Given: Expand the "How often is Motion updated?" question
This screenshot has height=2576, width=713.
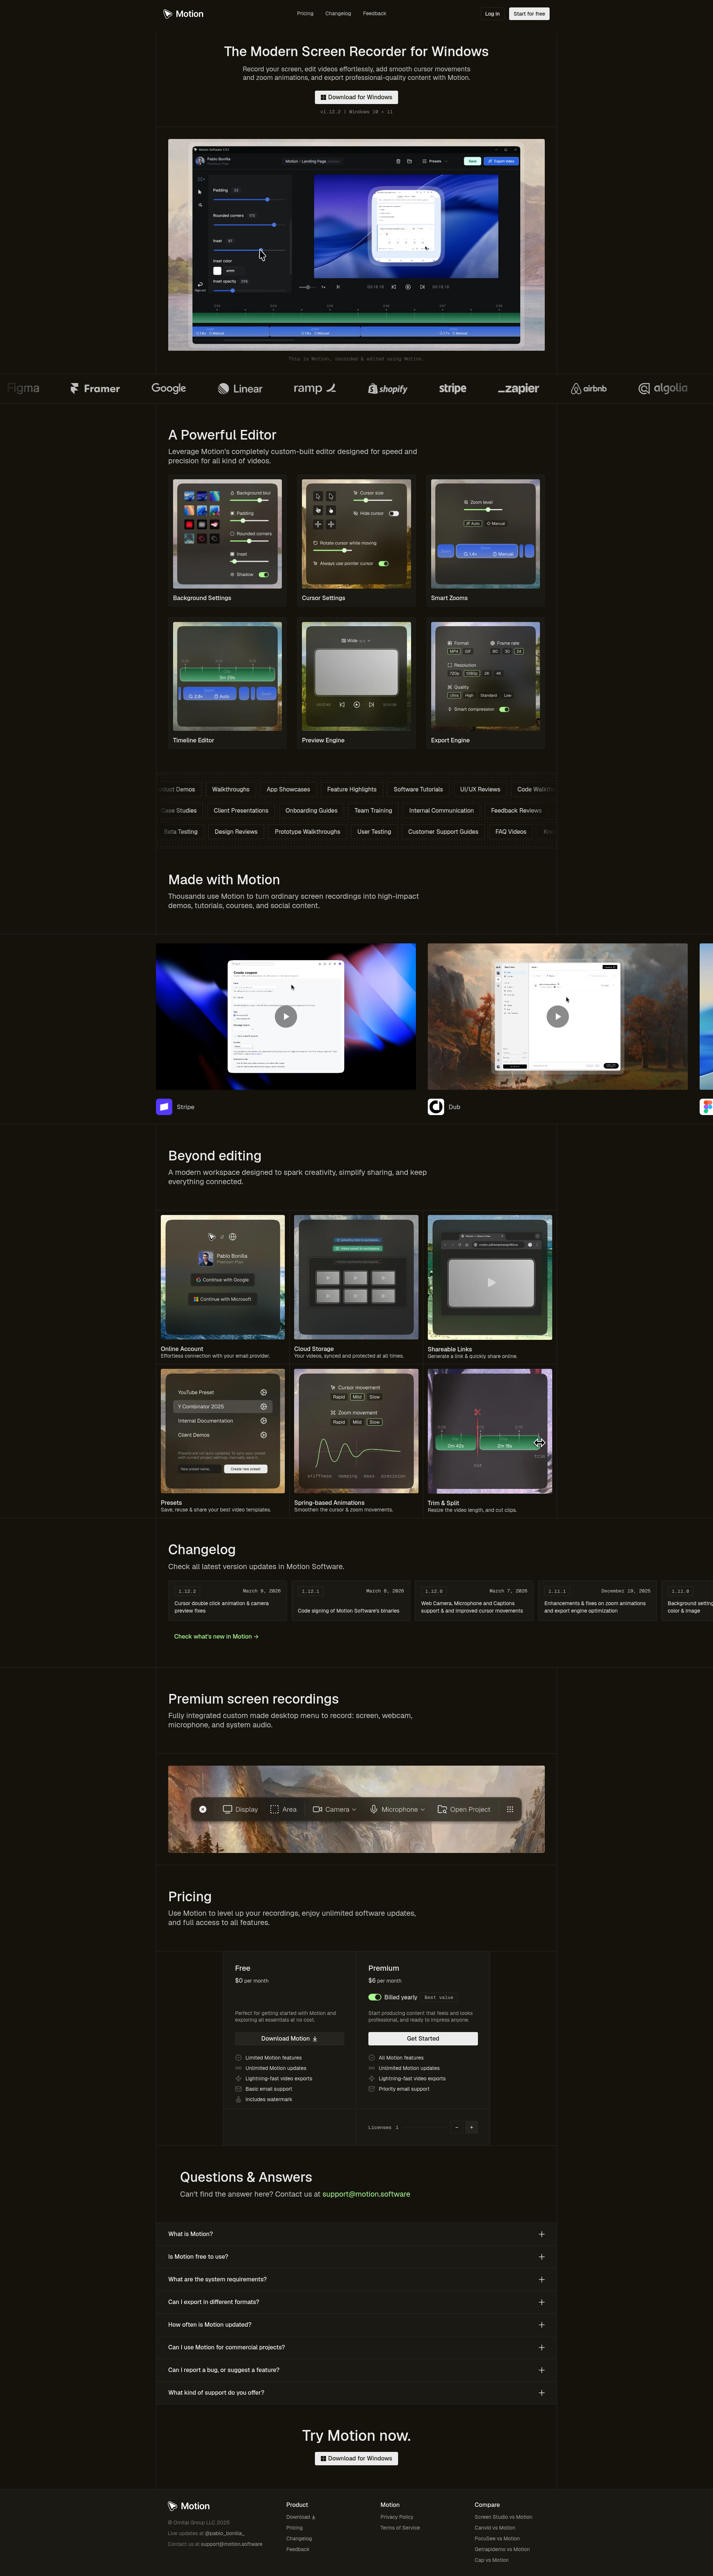Looking at the screenshot, I should (x=356, y=2325).
